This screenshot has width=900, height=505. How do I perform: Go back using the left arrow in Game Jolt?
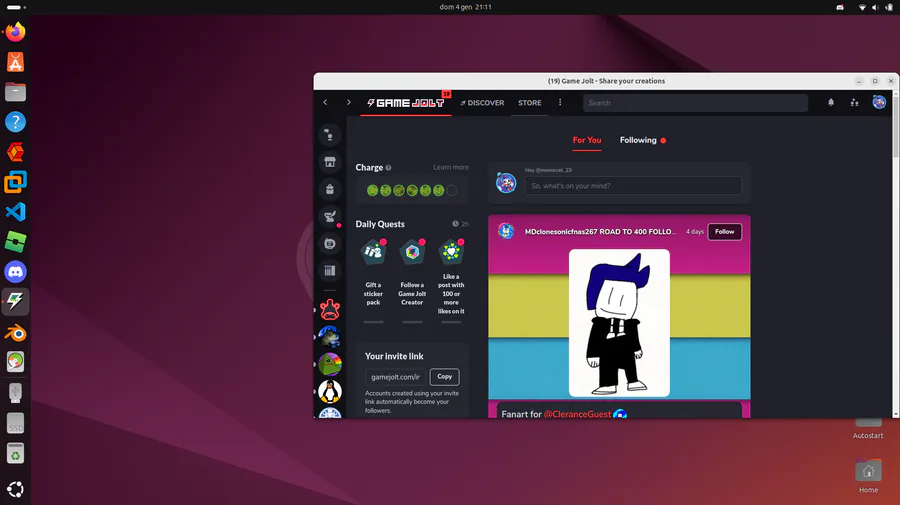click(325, 102)
